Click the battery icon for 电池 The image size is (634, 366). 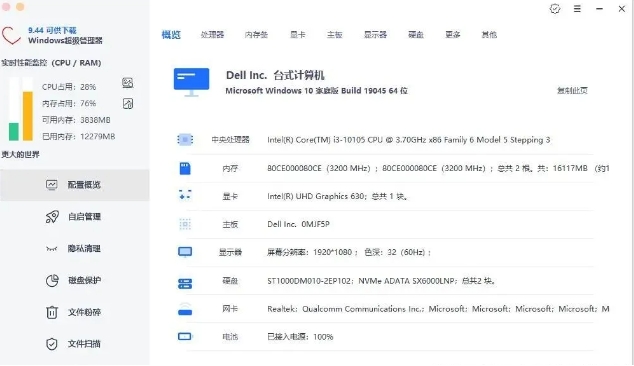pyautogui.click(x=185, y=336)
